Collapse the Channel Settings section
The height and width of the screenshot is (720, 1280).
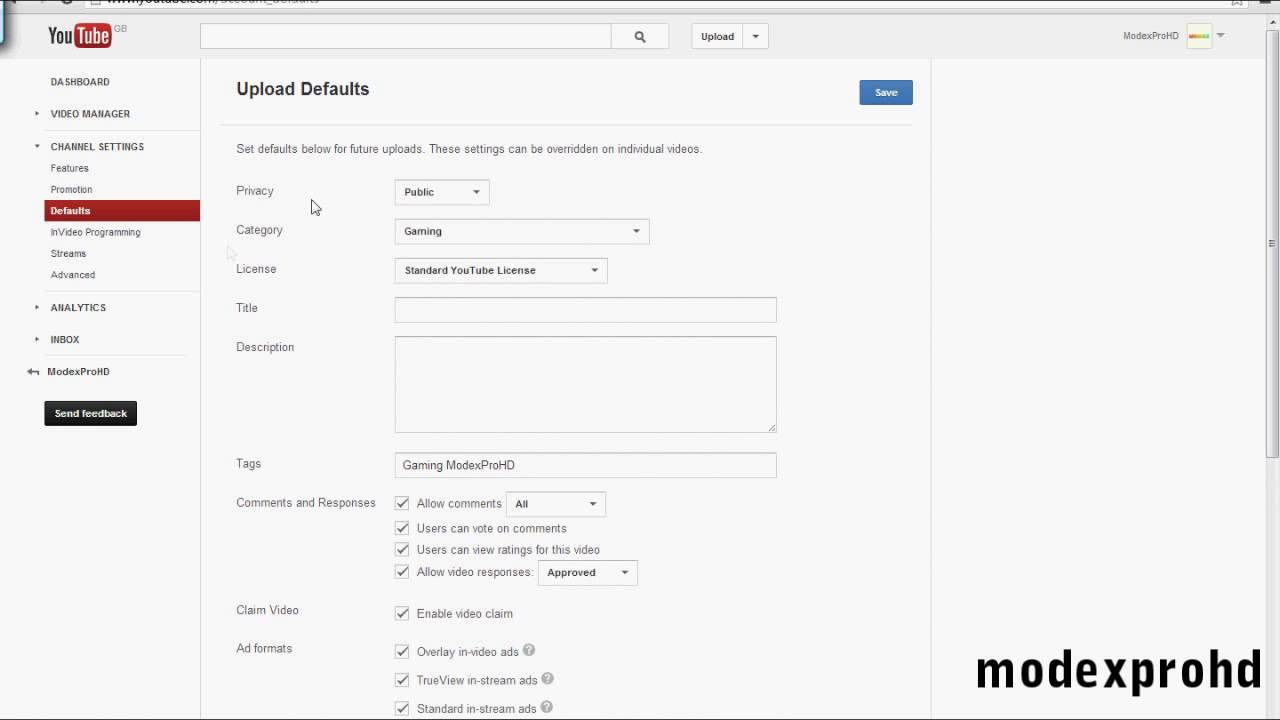tap(37, 147)
